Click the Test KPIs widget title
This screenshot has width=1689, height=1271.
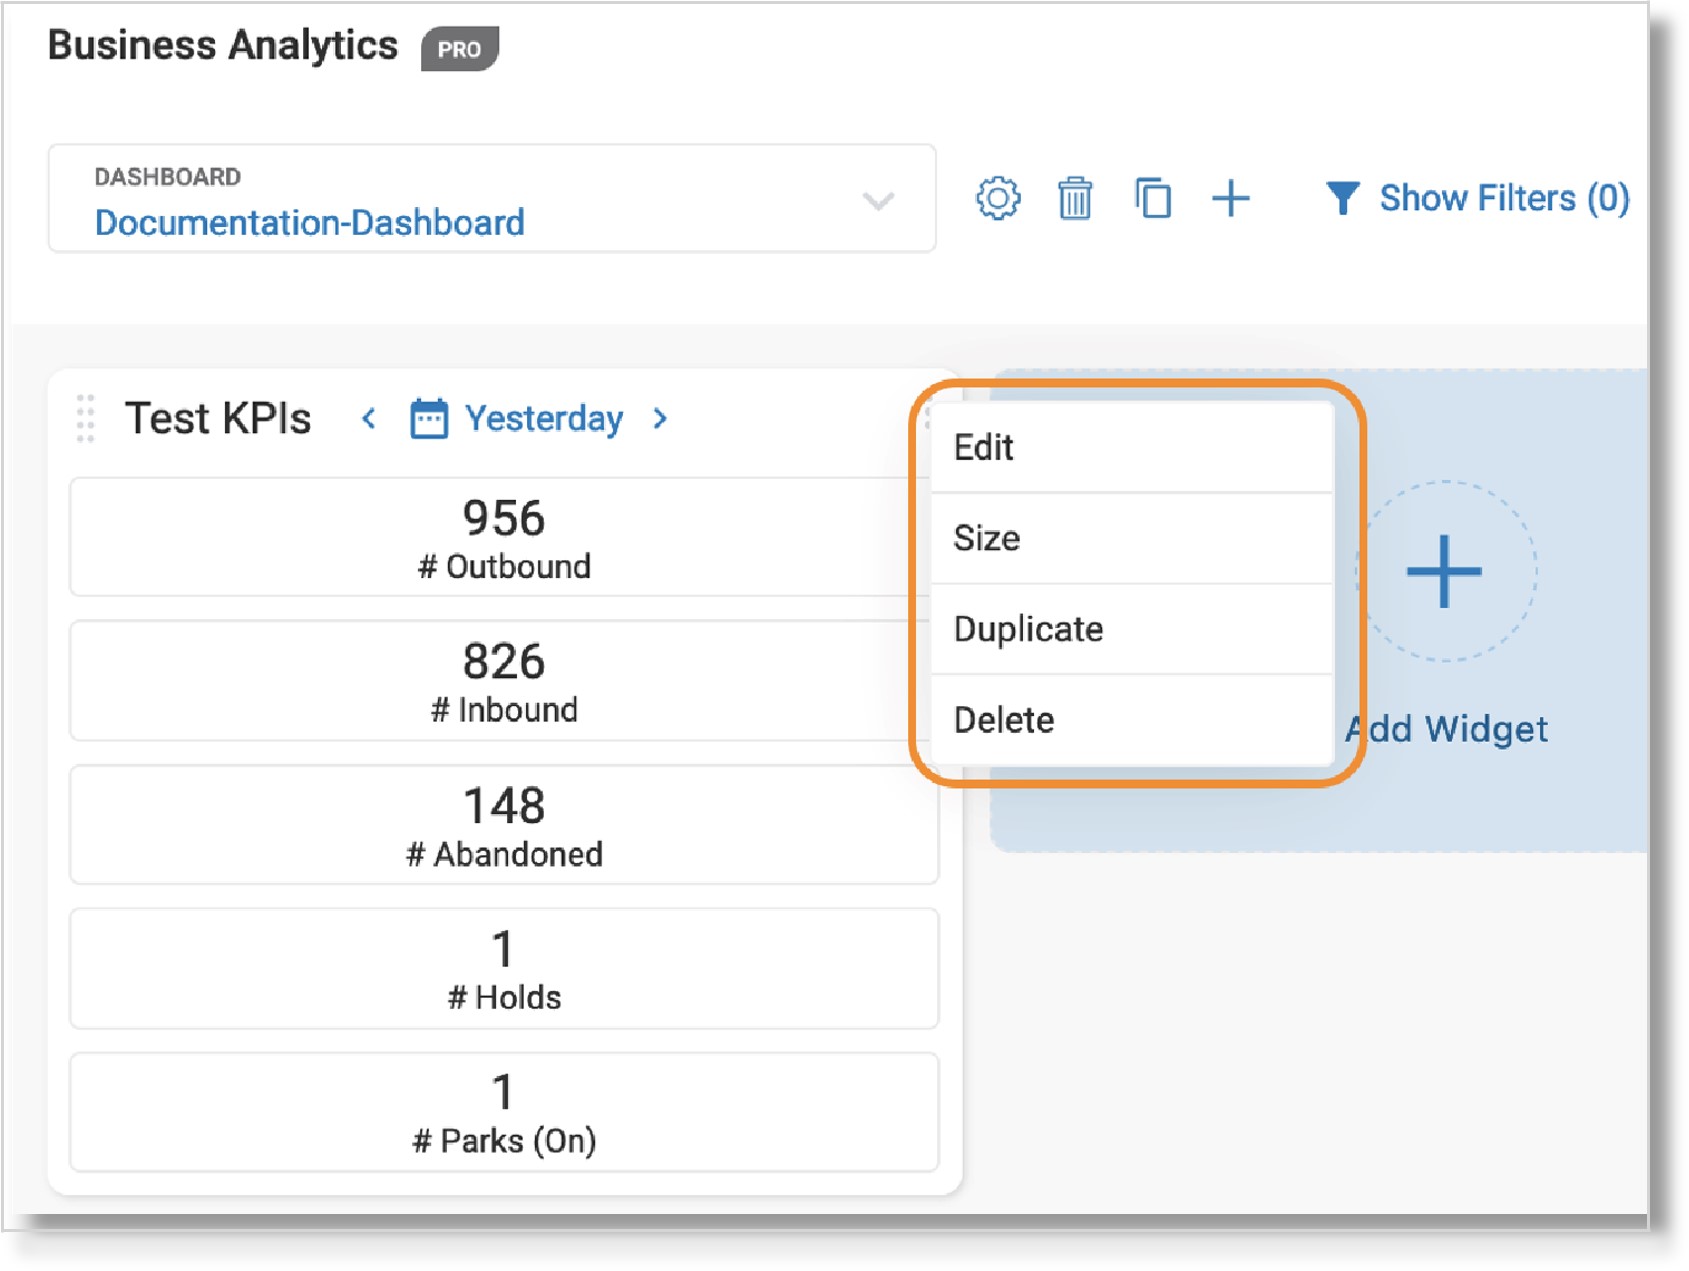pyautogui.click(x=218, y=418)
